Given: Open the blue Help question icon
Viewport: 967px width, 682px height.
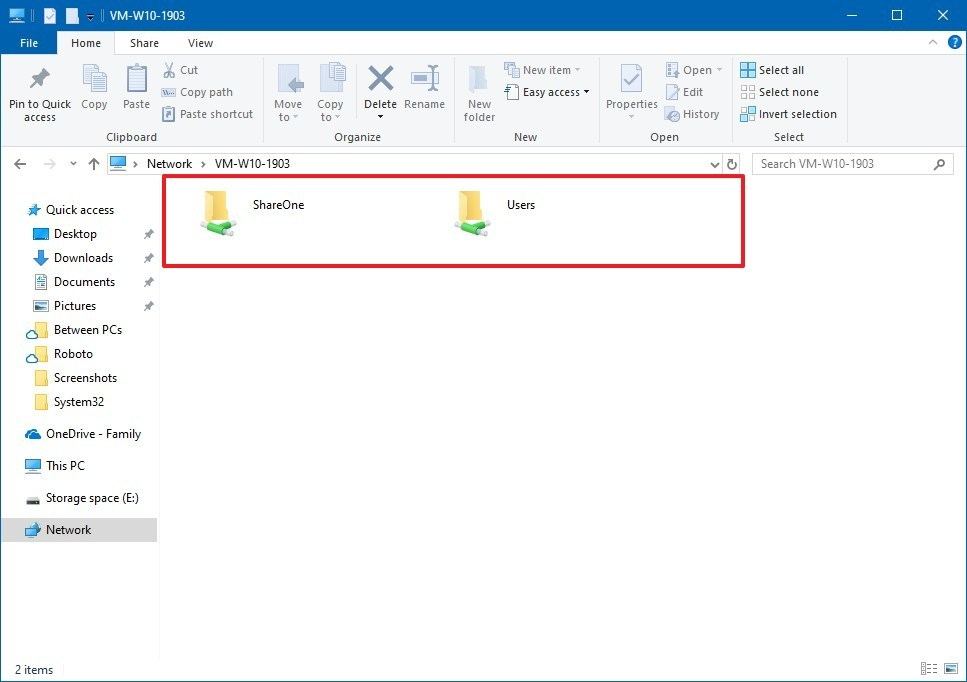Looking at the screenshot, I should [955, 42].
